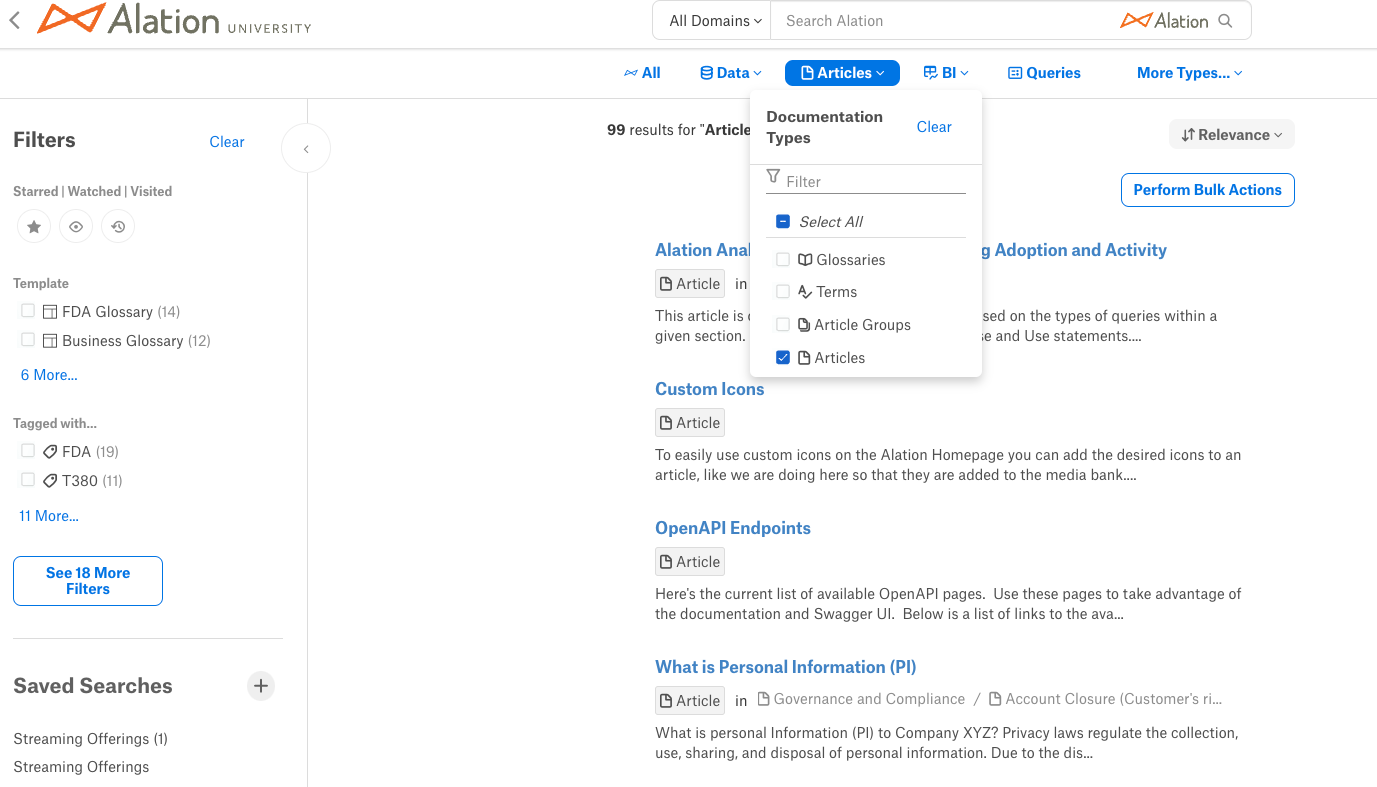
Task: Tick the T380 tag checkbox
Action: pyautogui.click(x=28, y=480)
